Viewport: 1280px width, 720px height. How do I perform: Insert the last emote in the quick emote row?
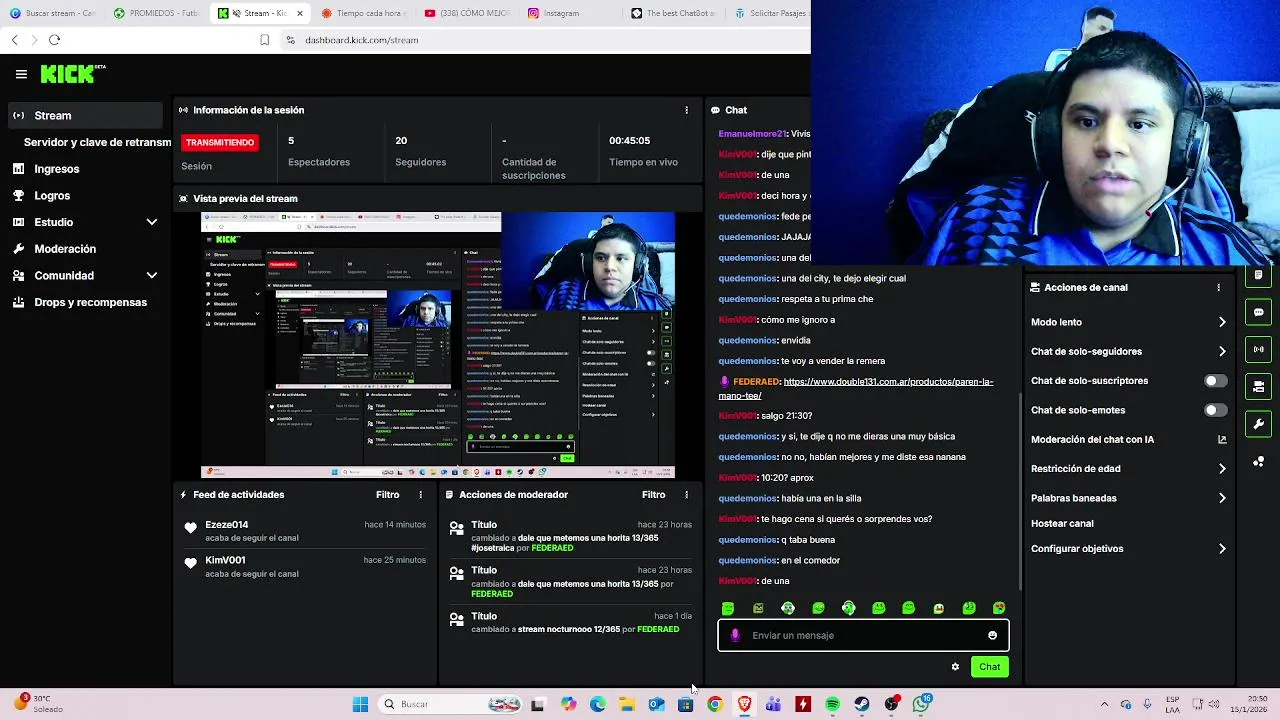click(999, 608)
